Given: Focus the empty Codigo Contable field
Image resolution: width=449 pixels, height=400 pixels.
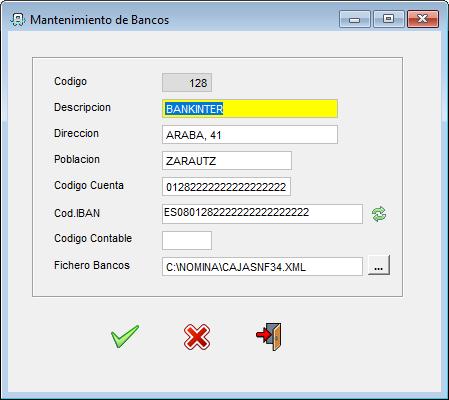Looking at the screenshot, I should [187, 240].
